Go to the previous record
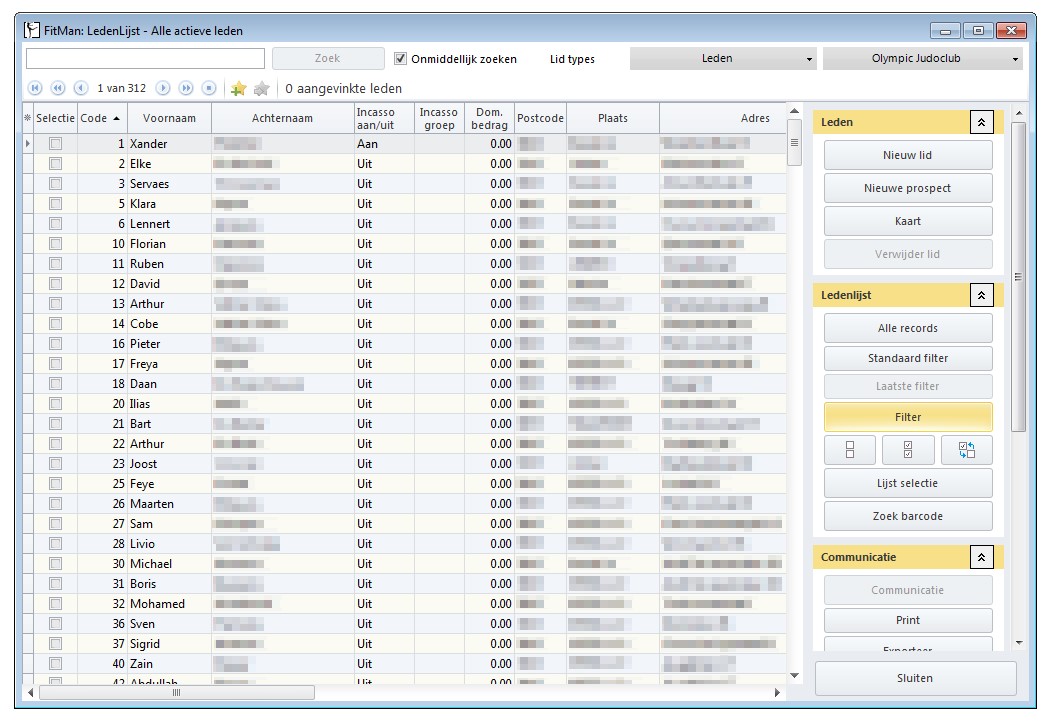The image size is (1050, 722). pyautogui.click(x=81, y=87)
